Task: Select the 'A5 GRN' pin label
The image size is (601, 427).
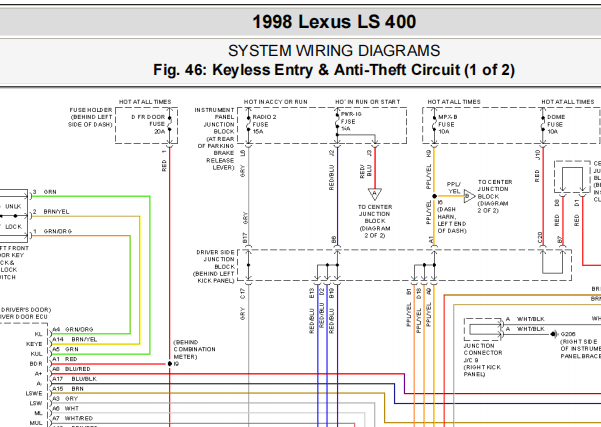Action: coord(65,349)
